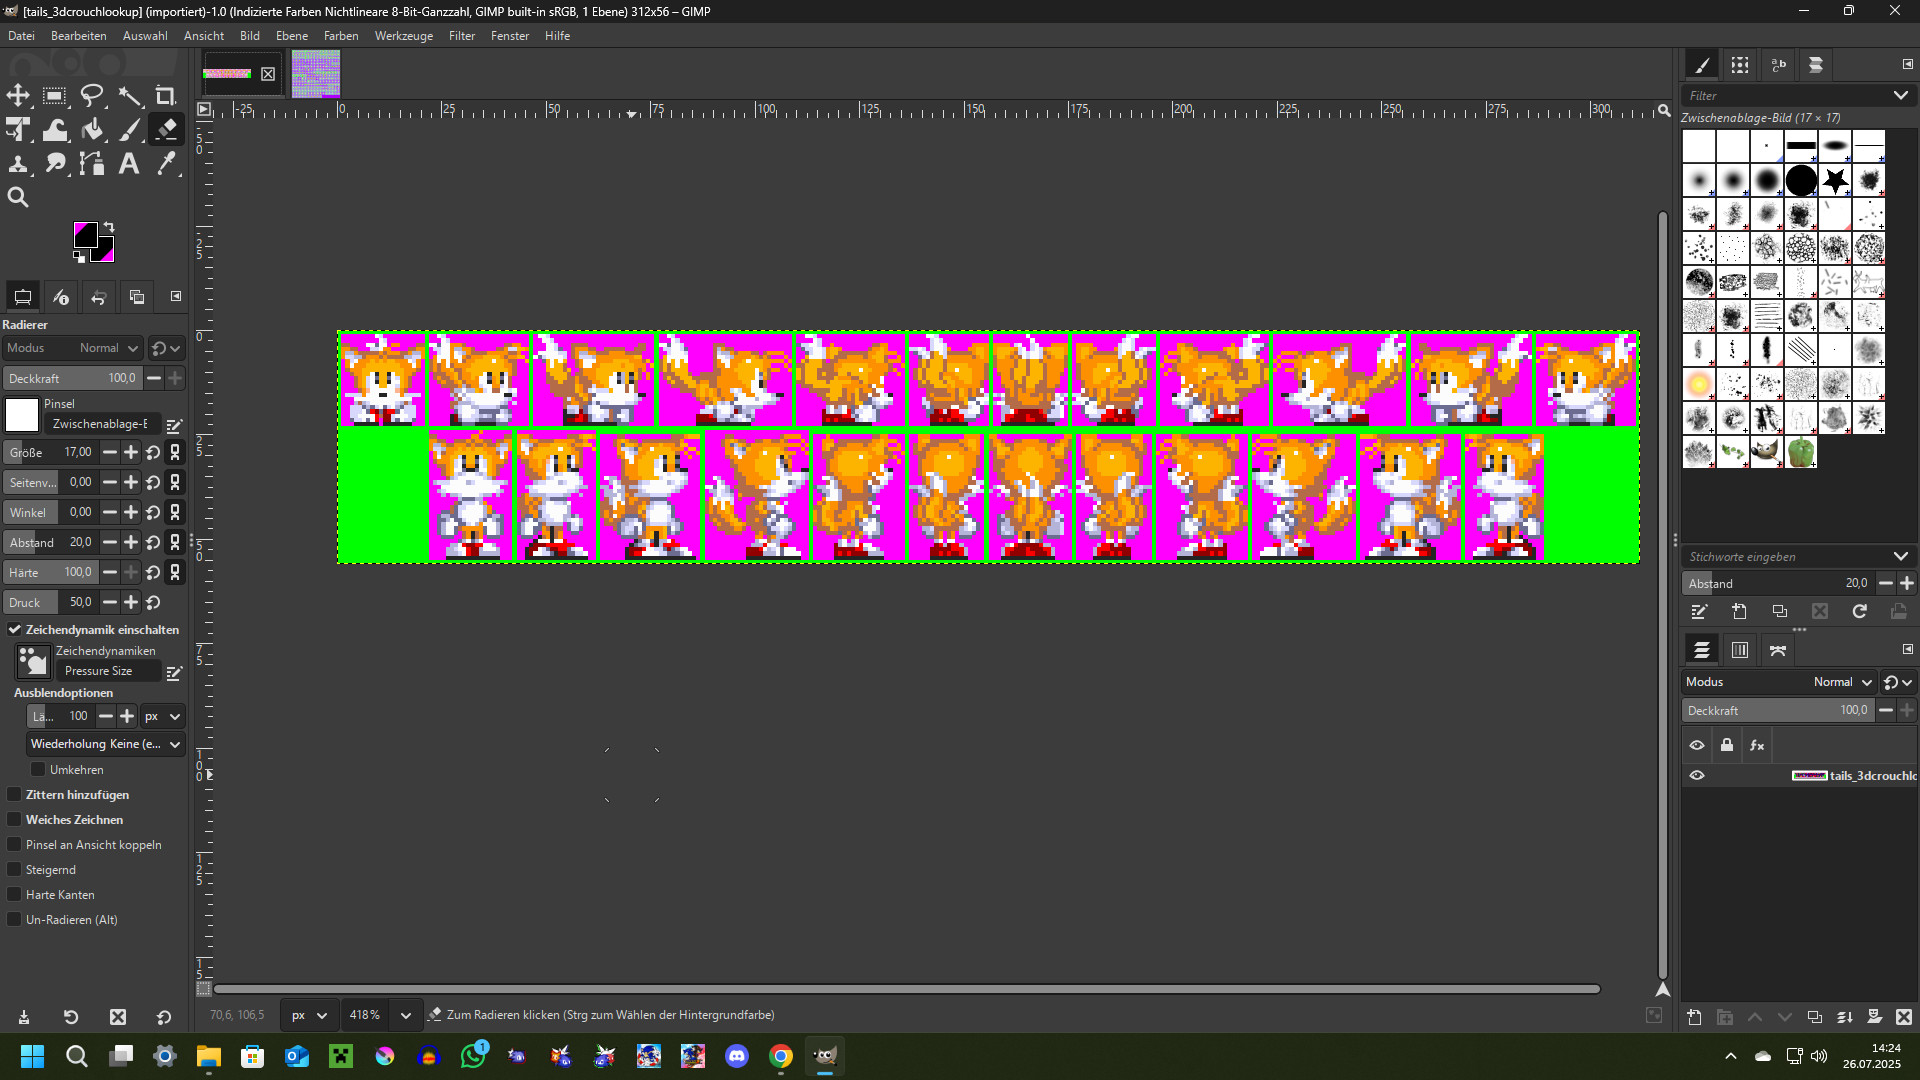Activate the Zoom tool

coord(18,196)
